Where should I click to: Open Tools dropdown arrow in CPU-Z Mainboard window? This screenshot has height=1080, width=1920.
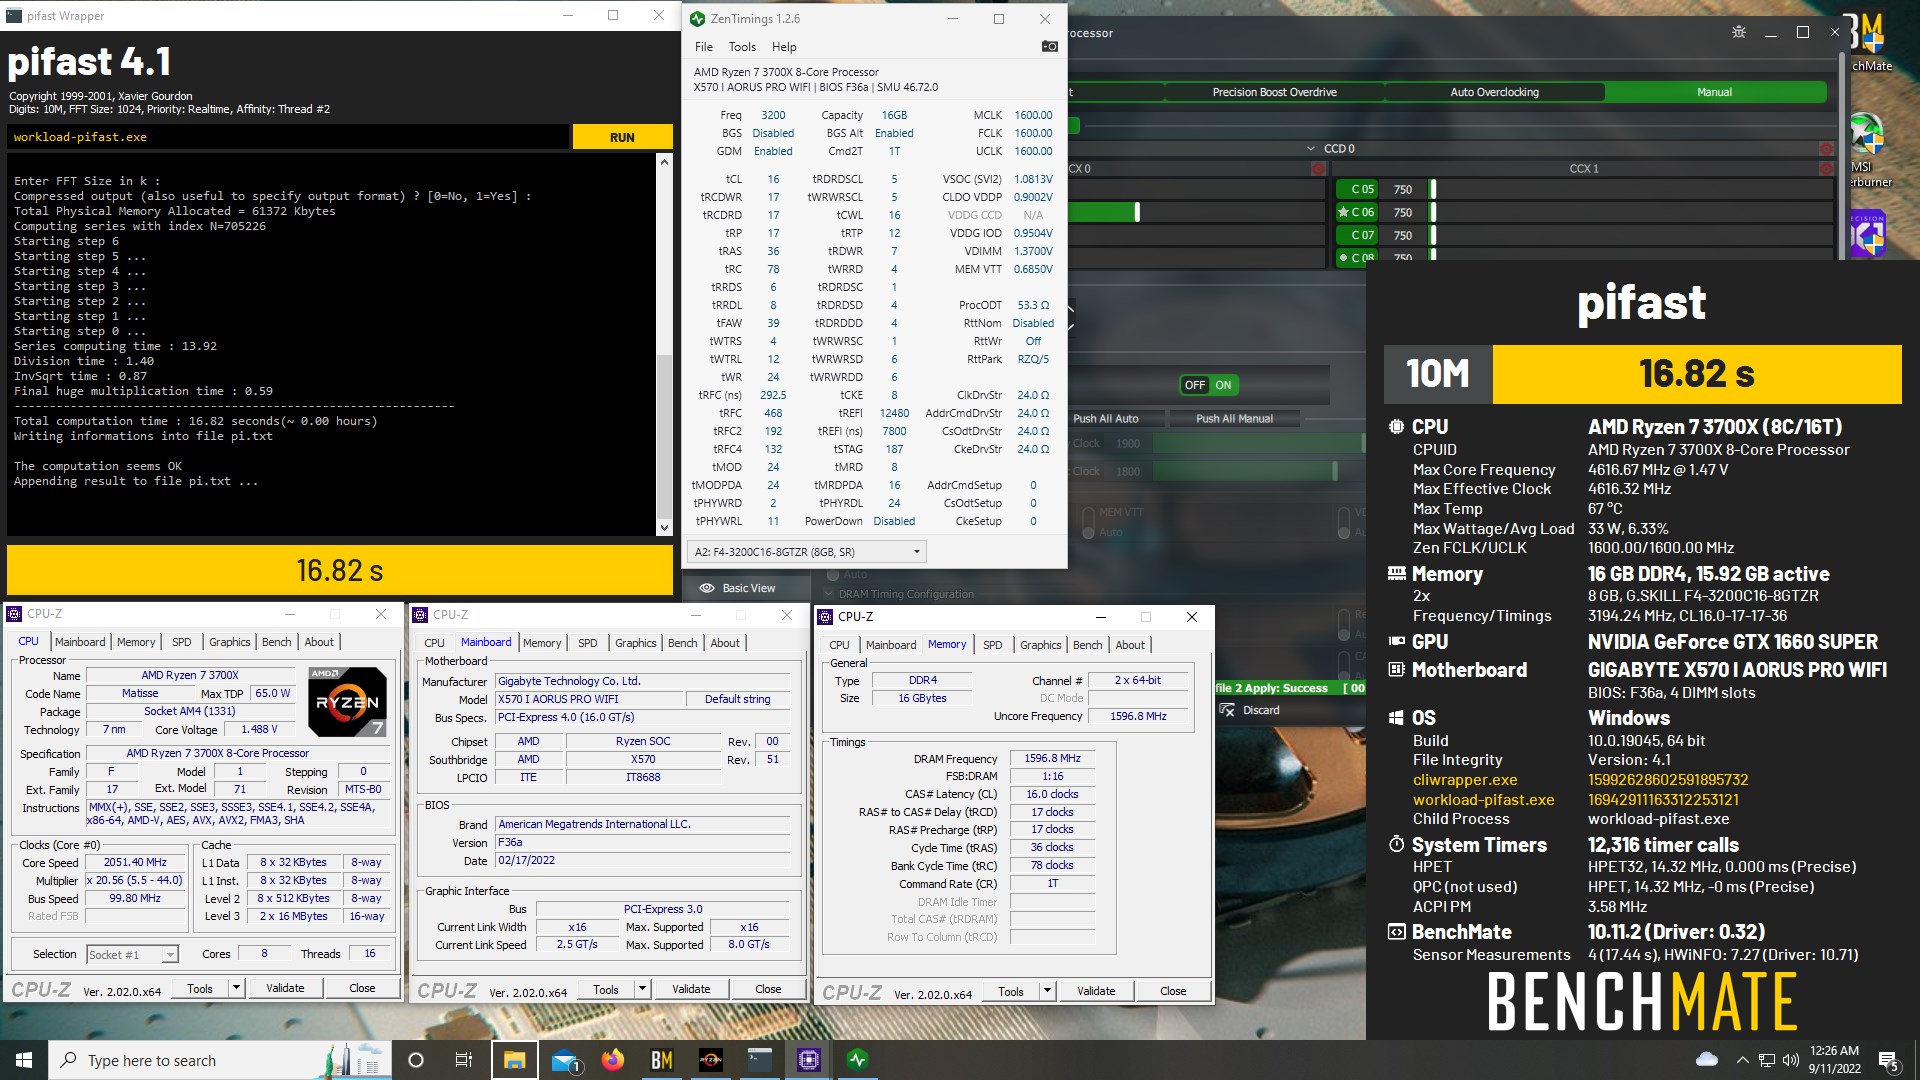pos(642,990)
